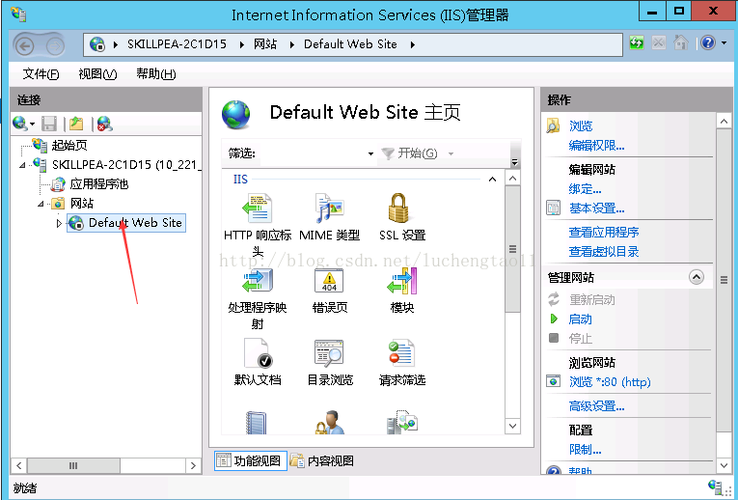The image size is (738, 500).
Task: Collapse the SKILLPEA-2C1D15 server node
Action: coord(22,165)
